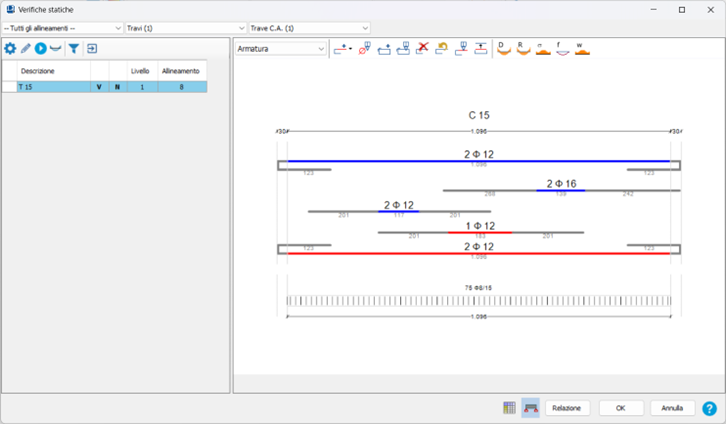Open the 'Tutti gli allineamenti' dropdown
The image size is (726, 424).
click(x=62, y=28)
